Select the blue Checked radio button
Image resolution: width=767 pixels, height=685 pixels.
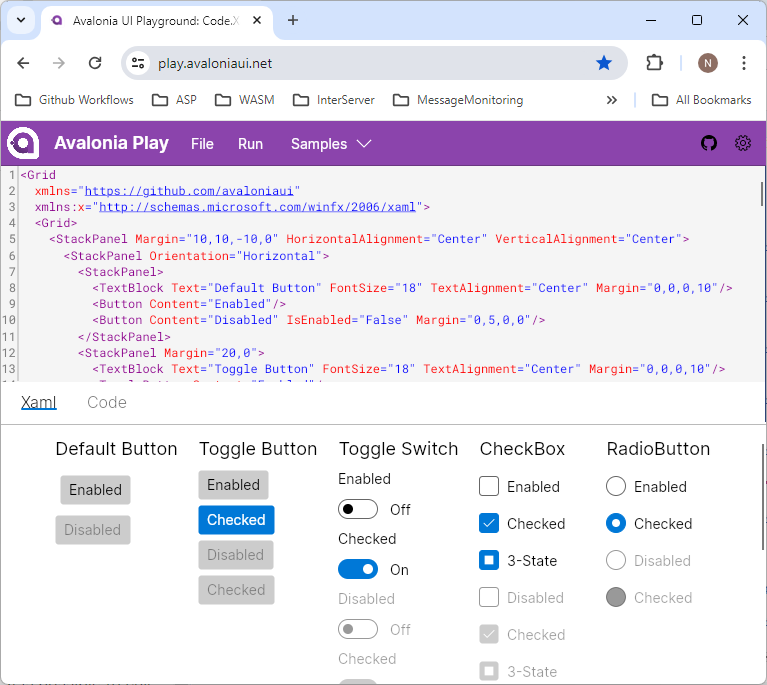tap(615, 524)
